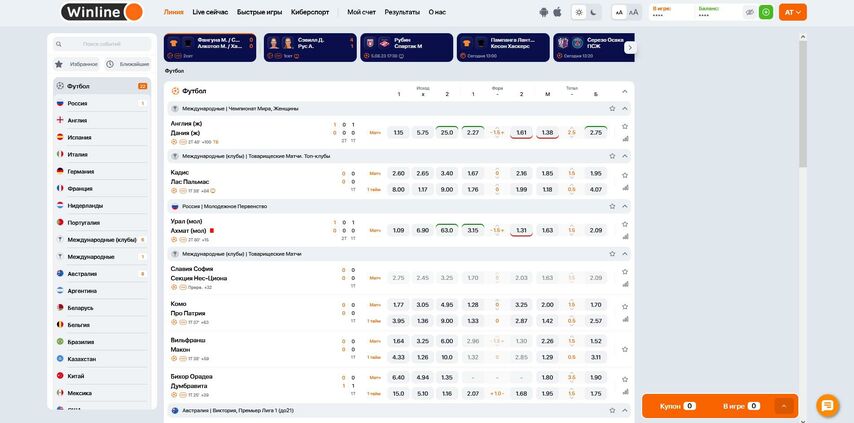Select Англия in the sidebar

pyautogui.click(x=102, y=120)
